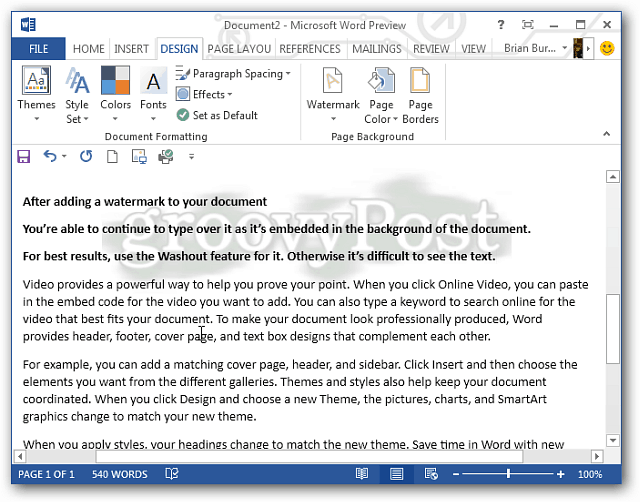This screenshot has height=502, width=640.
Task: Switch to the MAILINGS tab
Action: click(377, 49)
